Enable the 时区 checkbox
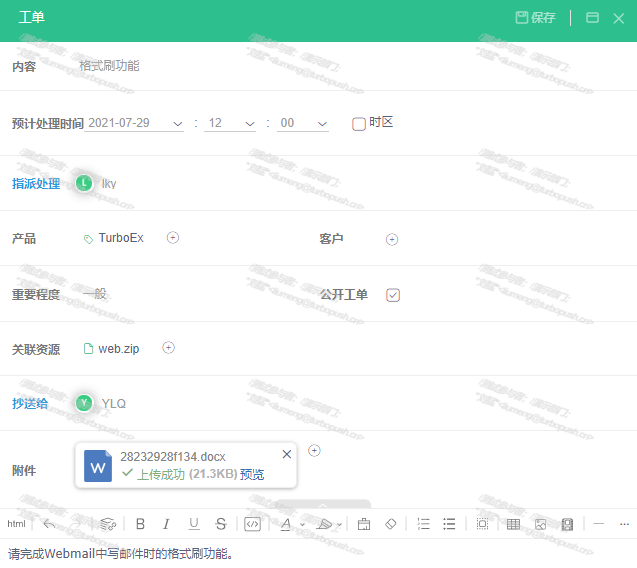The height and width of the screenshot is (568, 637). click(x=359, y=124)
